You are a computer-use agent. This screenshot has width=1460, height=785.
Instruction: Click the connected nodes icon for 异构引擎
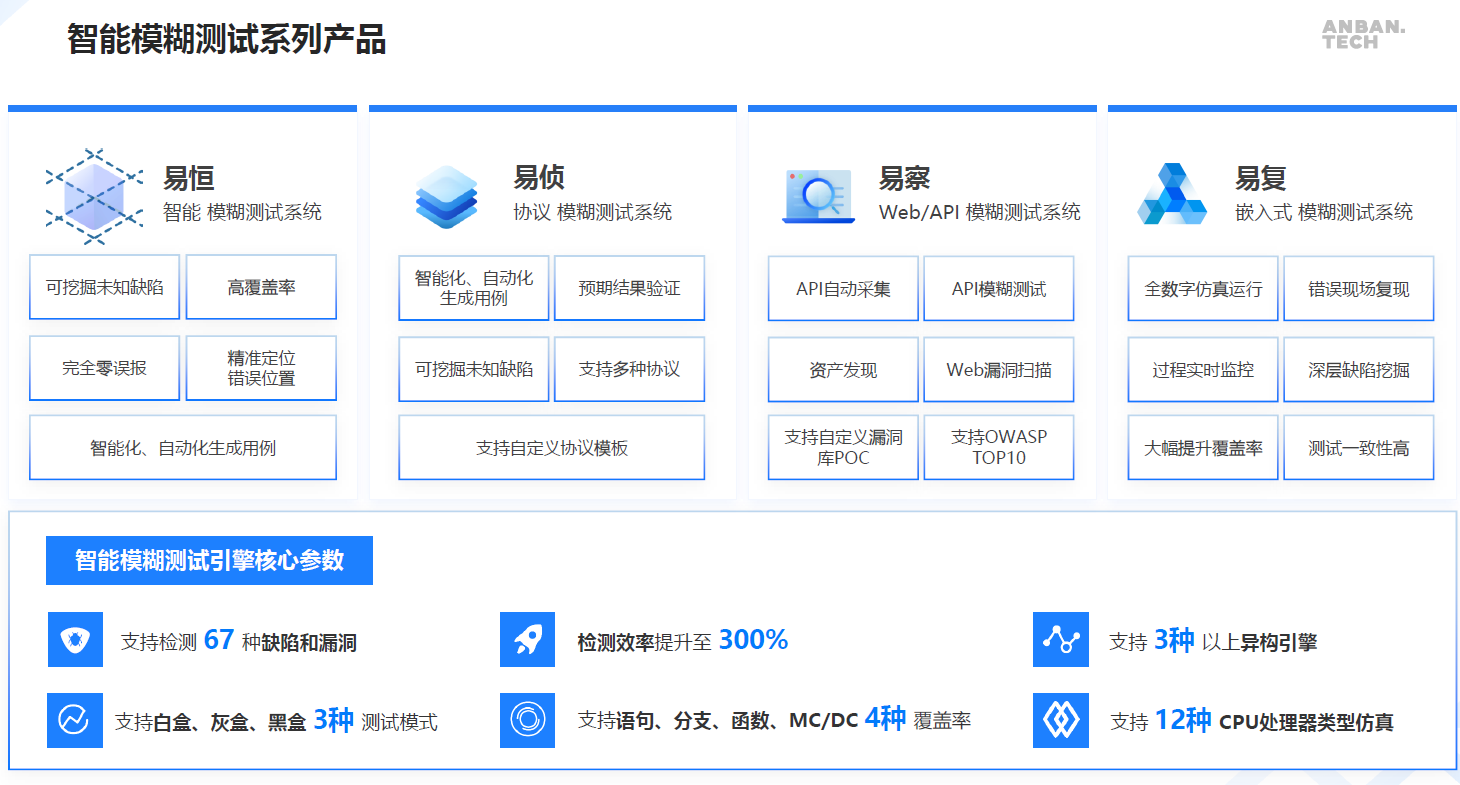pyautogui.click(x=1060, y=639)
